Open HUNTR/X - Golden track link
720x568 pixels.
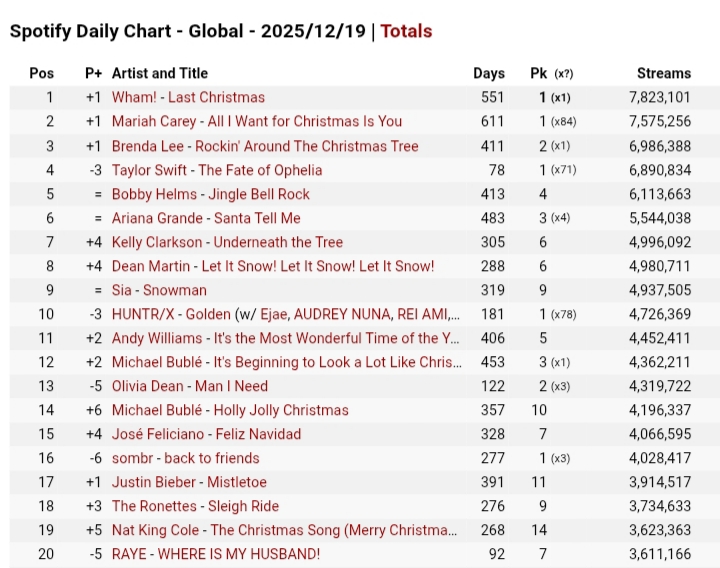[285, 314]
